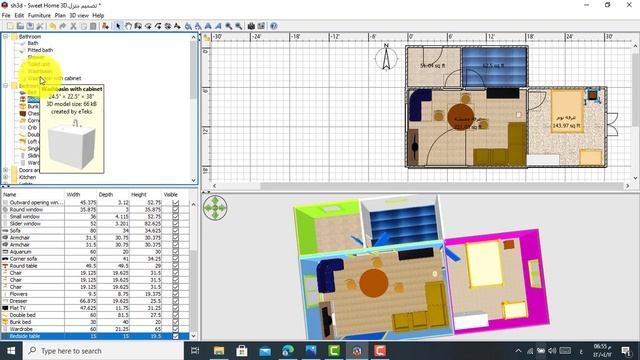Open the Help menu
Viewport: 640px width, 360px height.
(98, 16)
